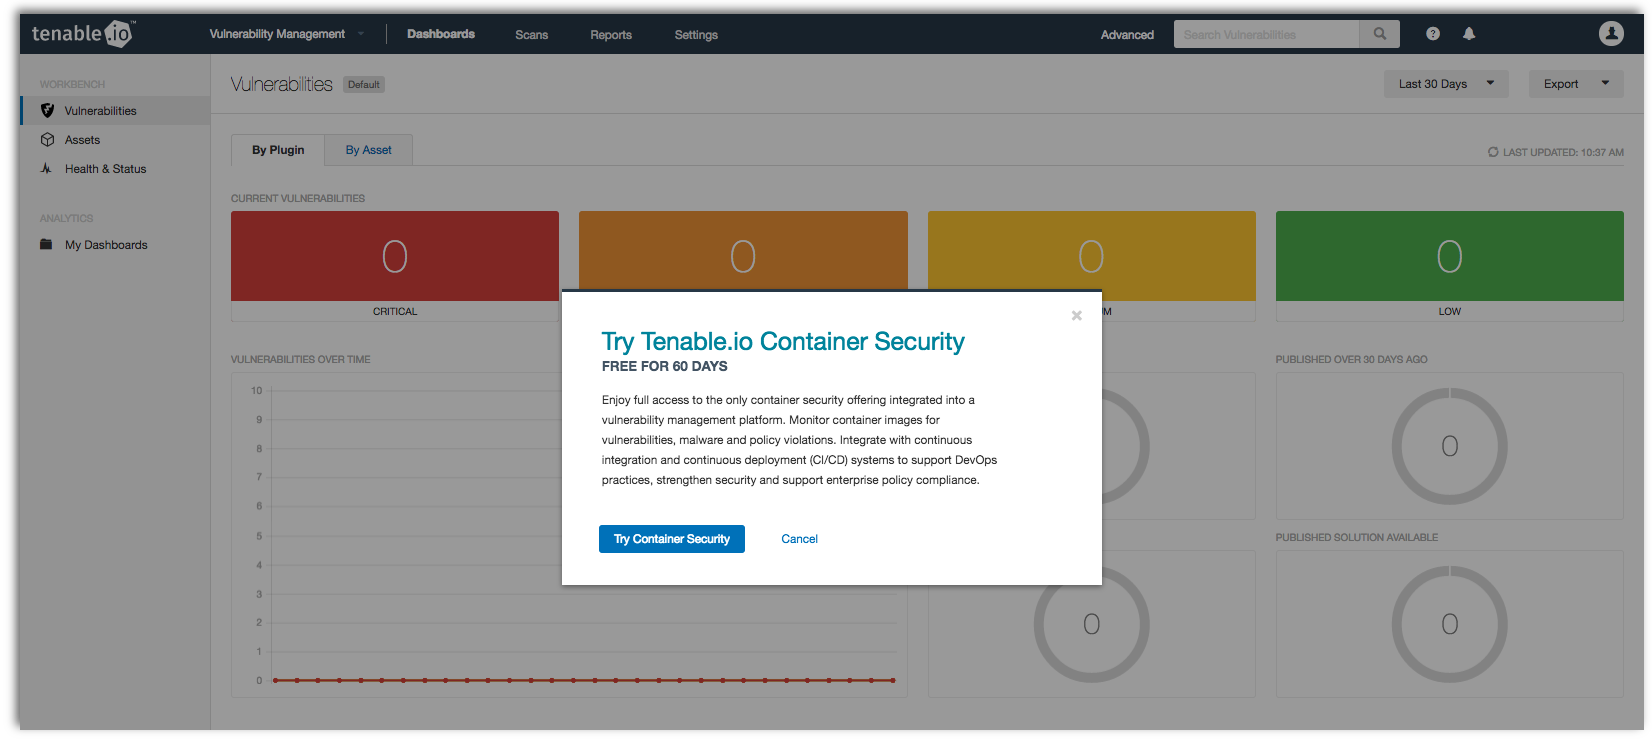
Task: Close the Container Security dialog with X
Action: pyautogui.click(x=1077, y=316)
